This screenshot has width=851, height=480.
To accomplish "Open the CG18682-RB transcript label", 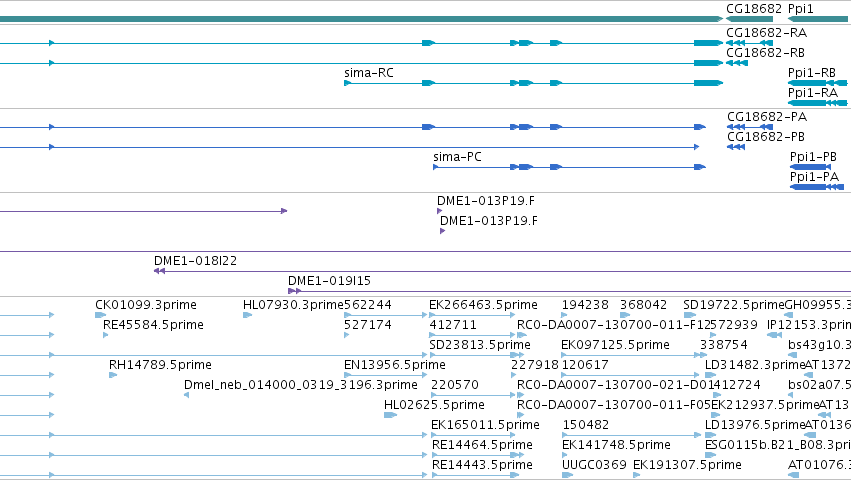I will [x=765, y=53].
